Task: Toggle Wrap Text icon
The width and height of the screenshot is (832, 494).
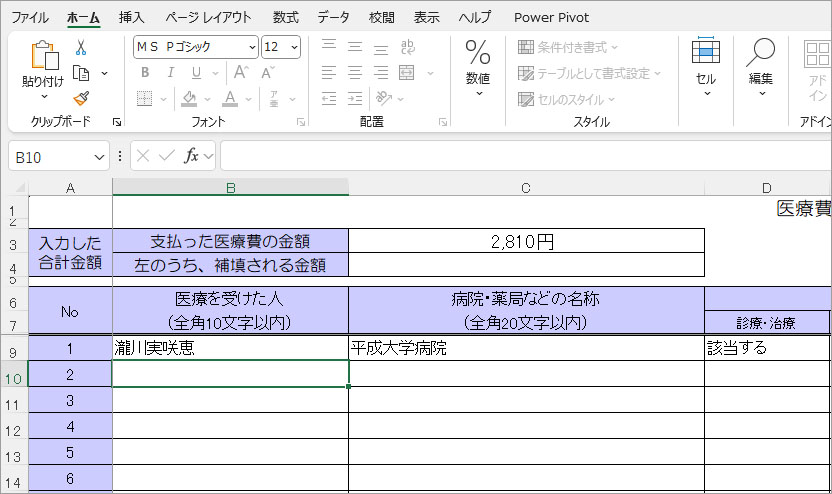Action: pos(408,47)
